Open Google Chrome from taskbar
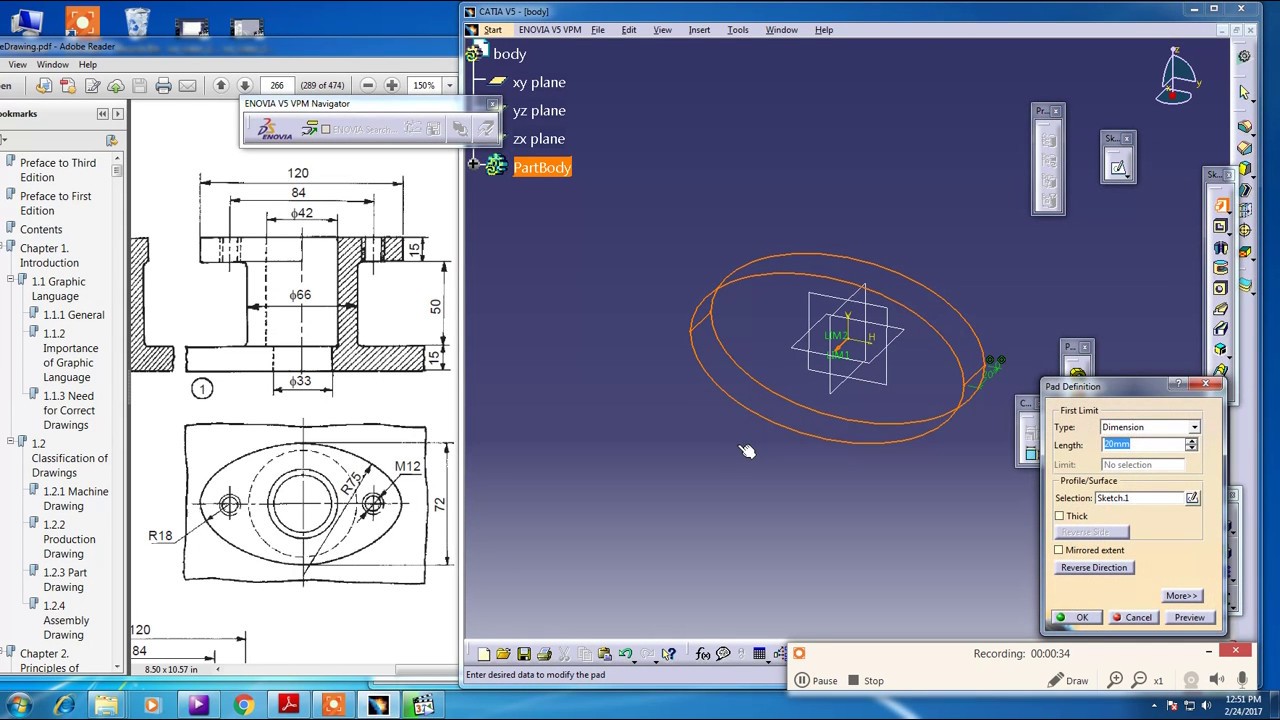The width and height of the screenshot is (1280, 720). coord(243,706)
